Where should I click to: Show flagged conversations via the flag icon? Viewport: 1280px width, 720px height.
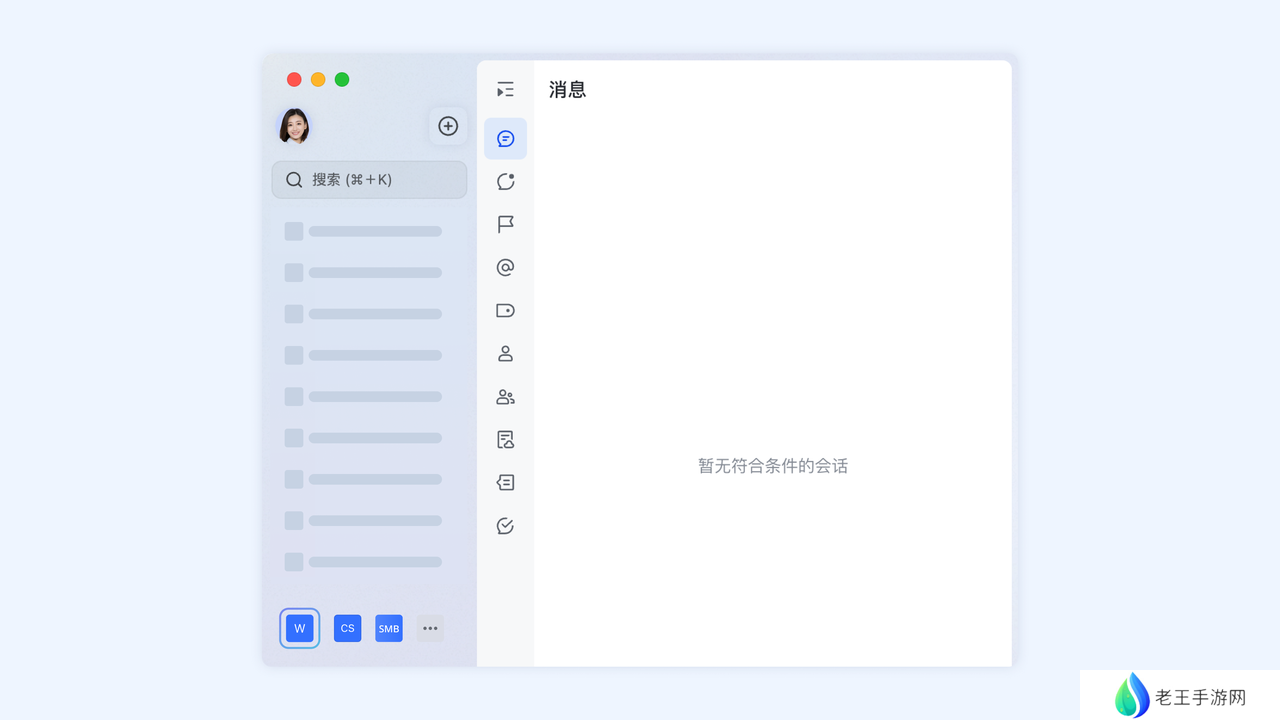pos(505,224)
